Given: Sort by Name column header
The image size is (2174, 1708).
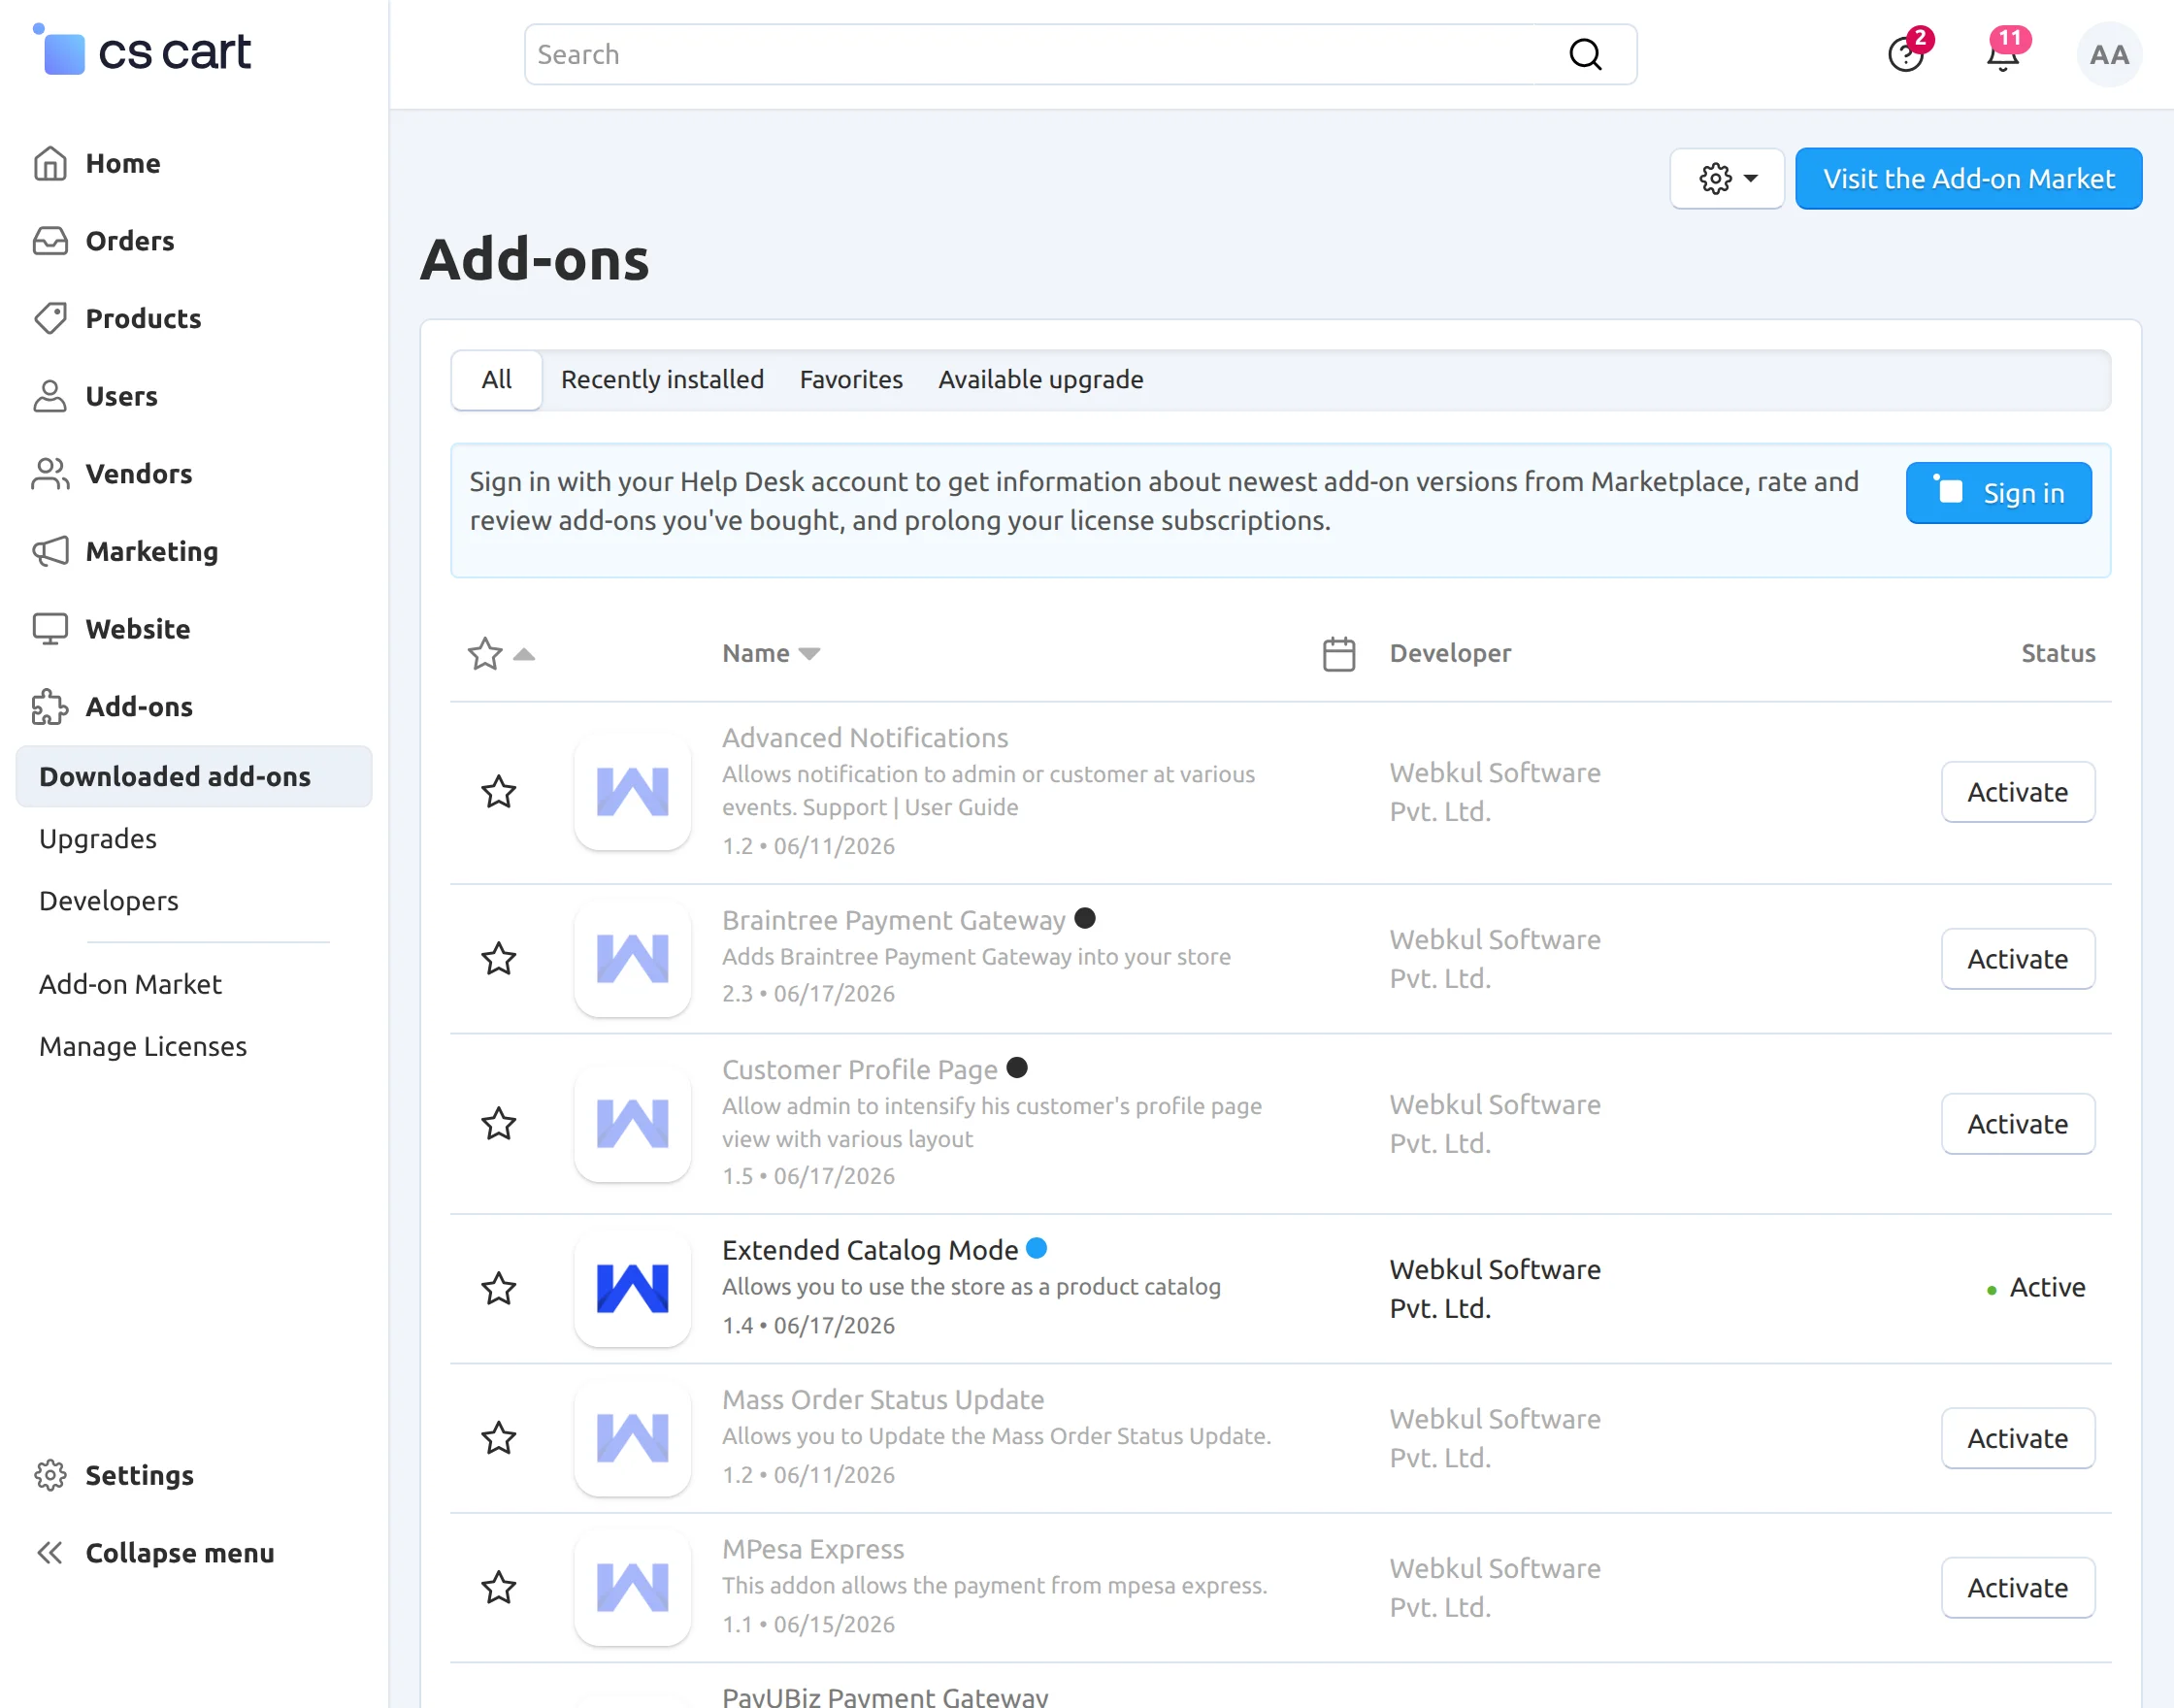Looking at the screenshot, I should [771, 654].
